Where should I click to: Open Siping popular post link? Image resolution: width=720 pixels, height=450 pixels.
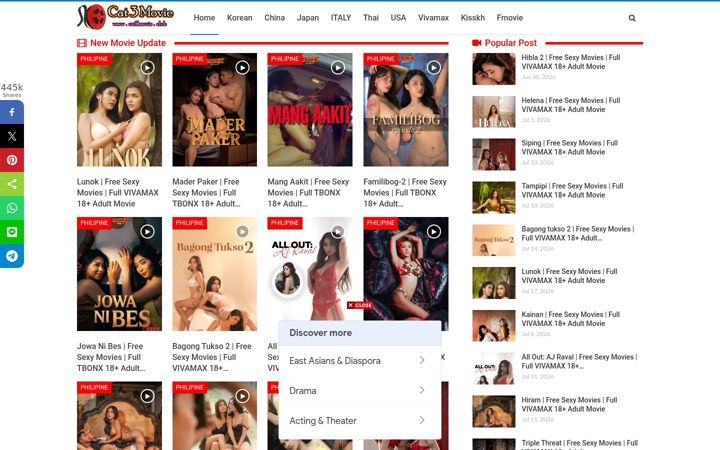(x=570, y=147)
